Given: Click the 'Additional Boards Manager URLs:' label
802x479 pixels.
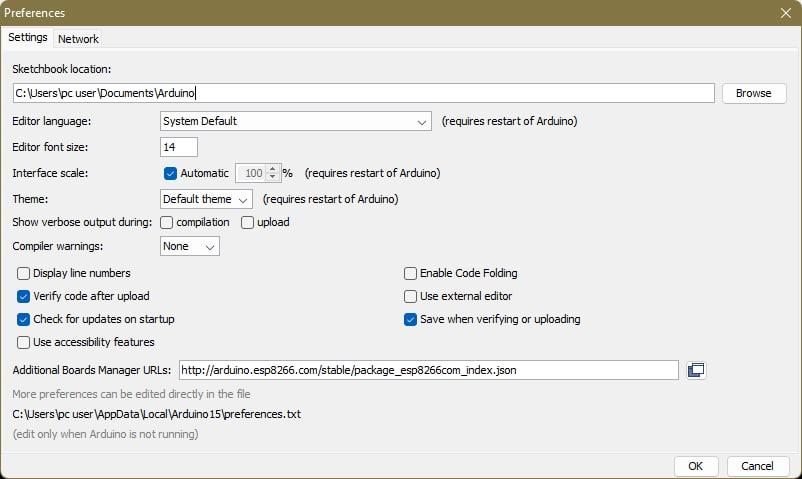Looking at the screenshot, I should [92, 370].
